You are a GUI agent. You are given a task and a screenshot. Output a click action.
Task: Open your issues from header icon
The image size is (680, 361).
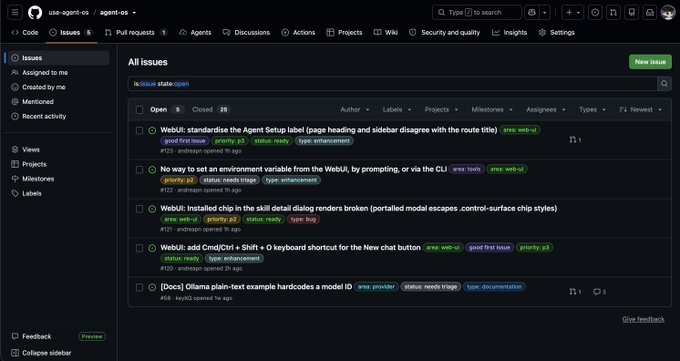coord(595,13)
